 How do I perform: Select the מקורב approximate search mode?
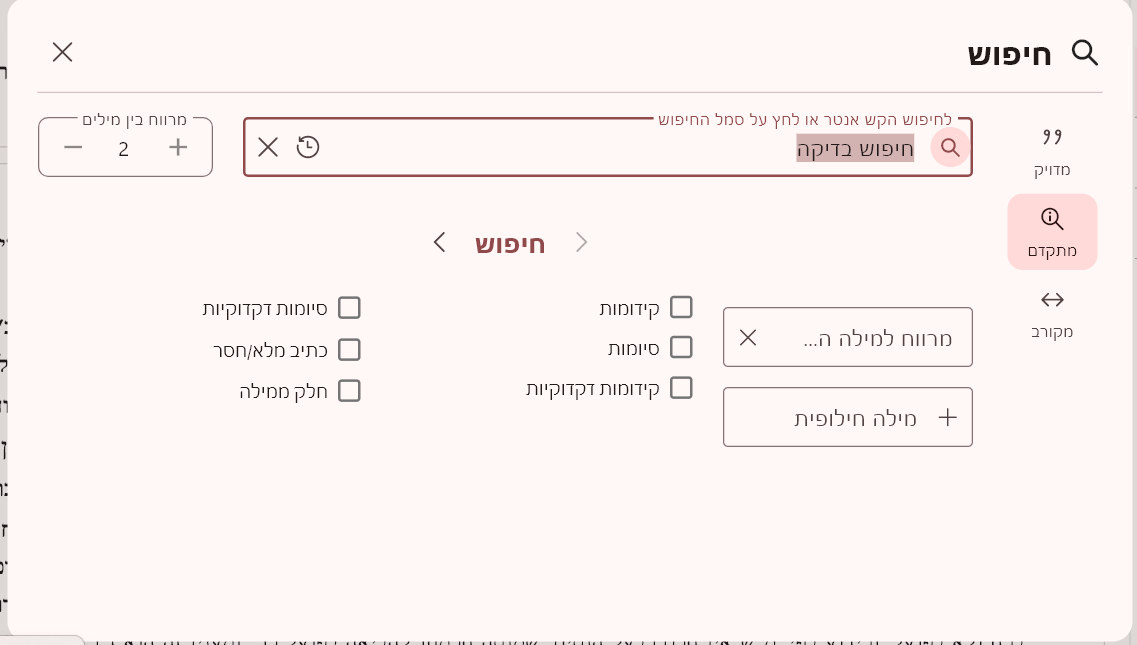[1052, 312]
